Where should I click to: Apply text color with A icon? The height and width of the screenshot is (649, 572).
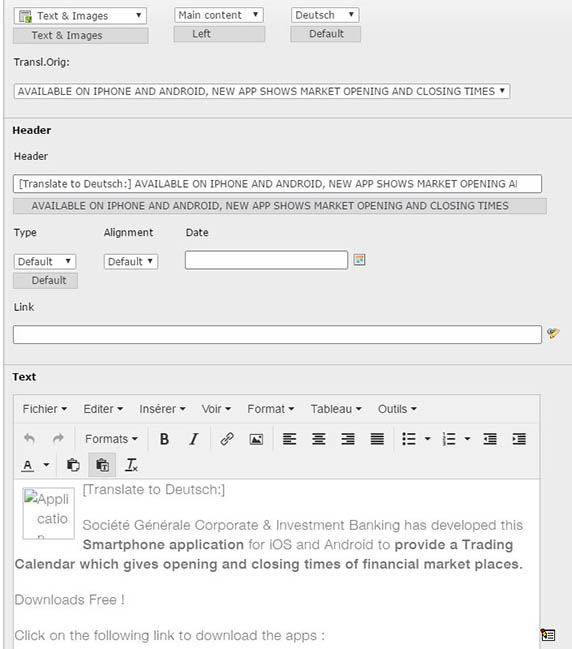[28, 465]
